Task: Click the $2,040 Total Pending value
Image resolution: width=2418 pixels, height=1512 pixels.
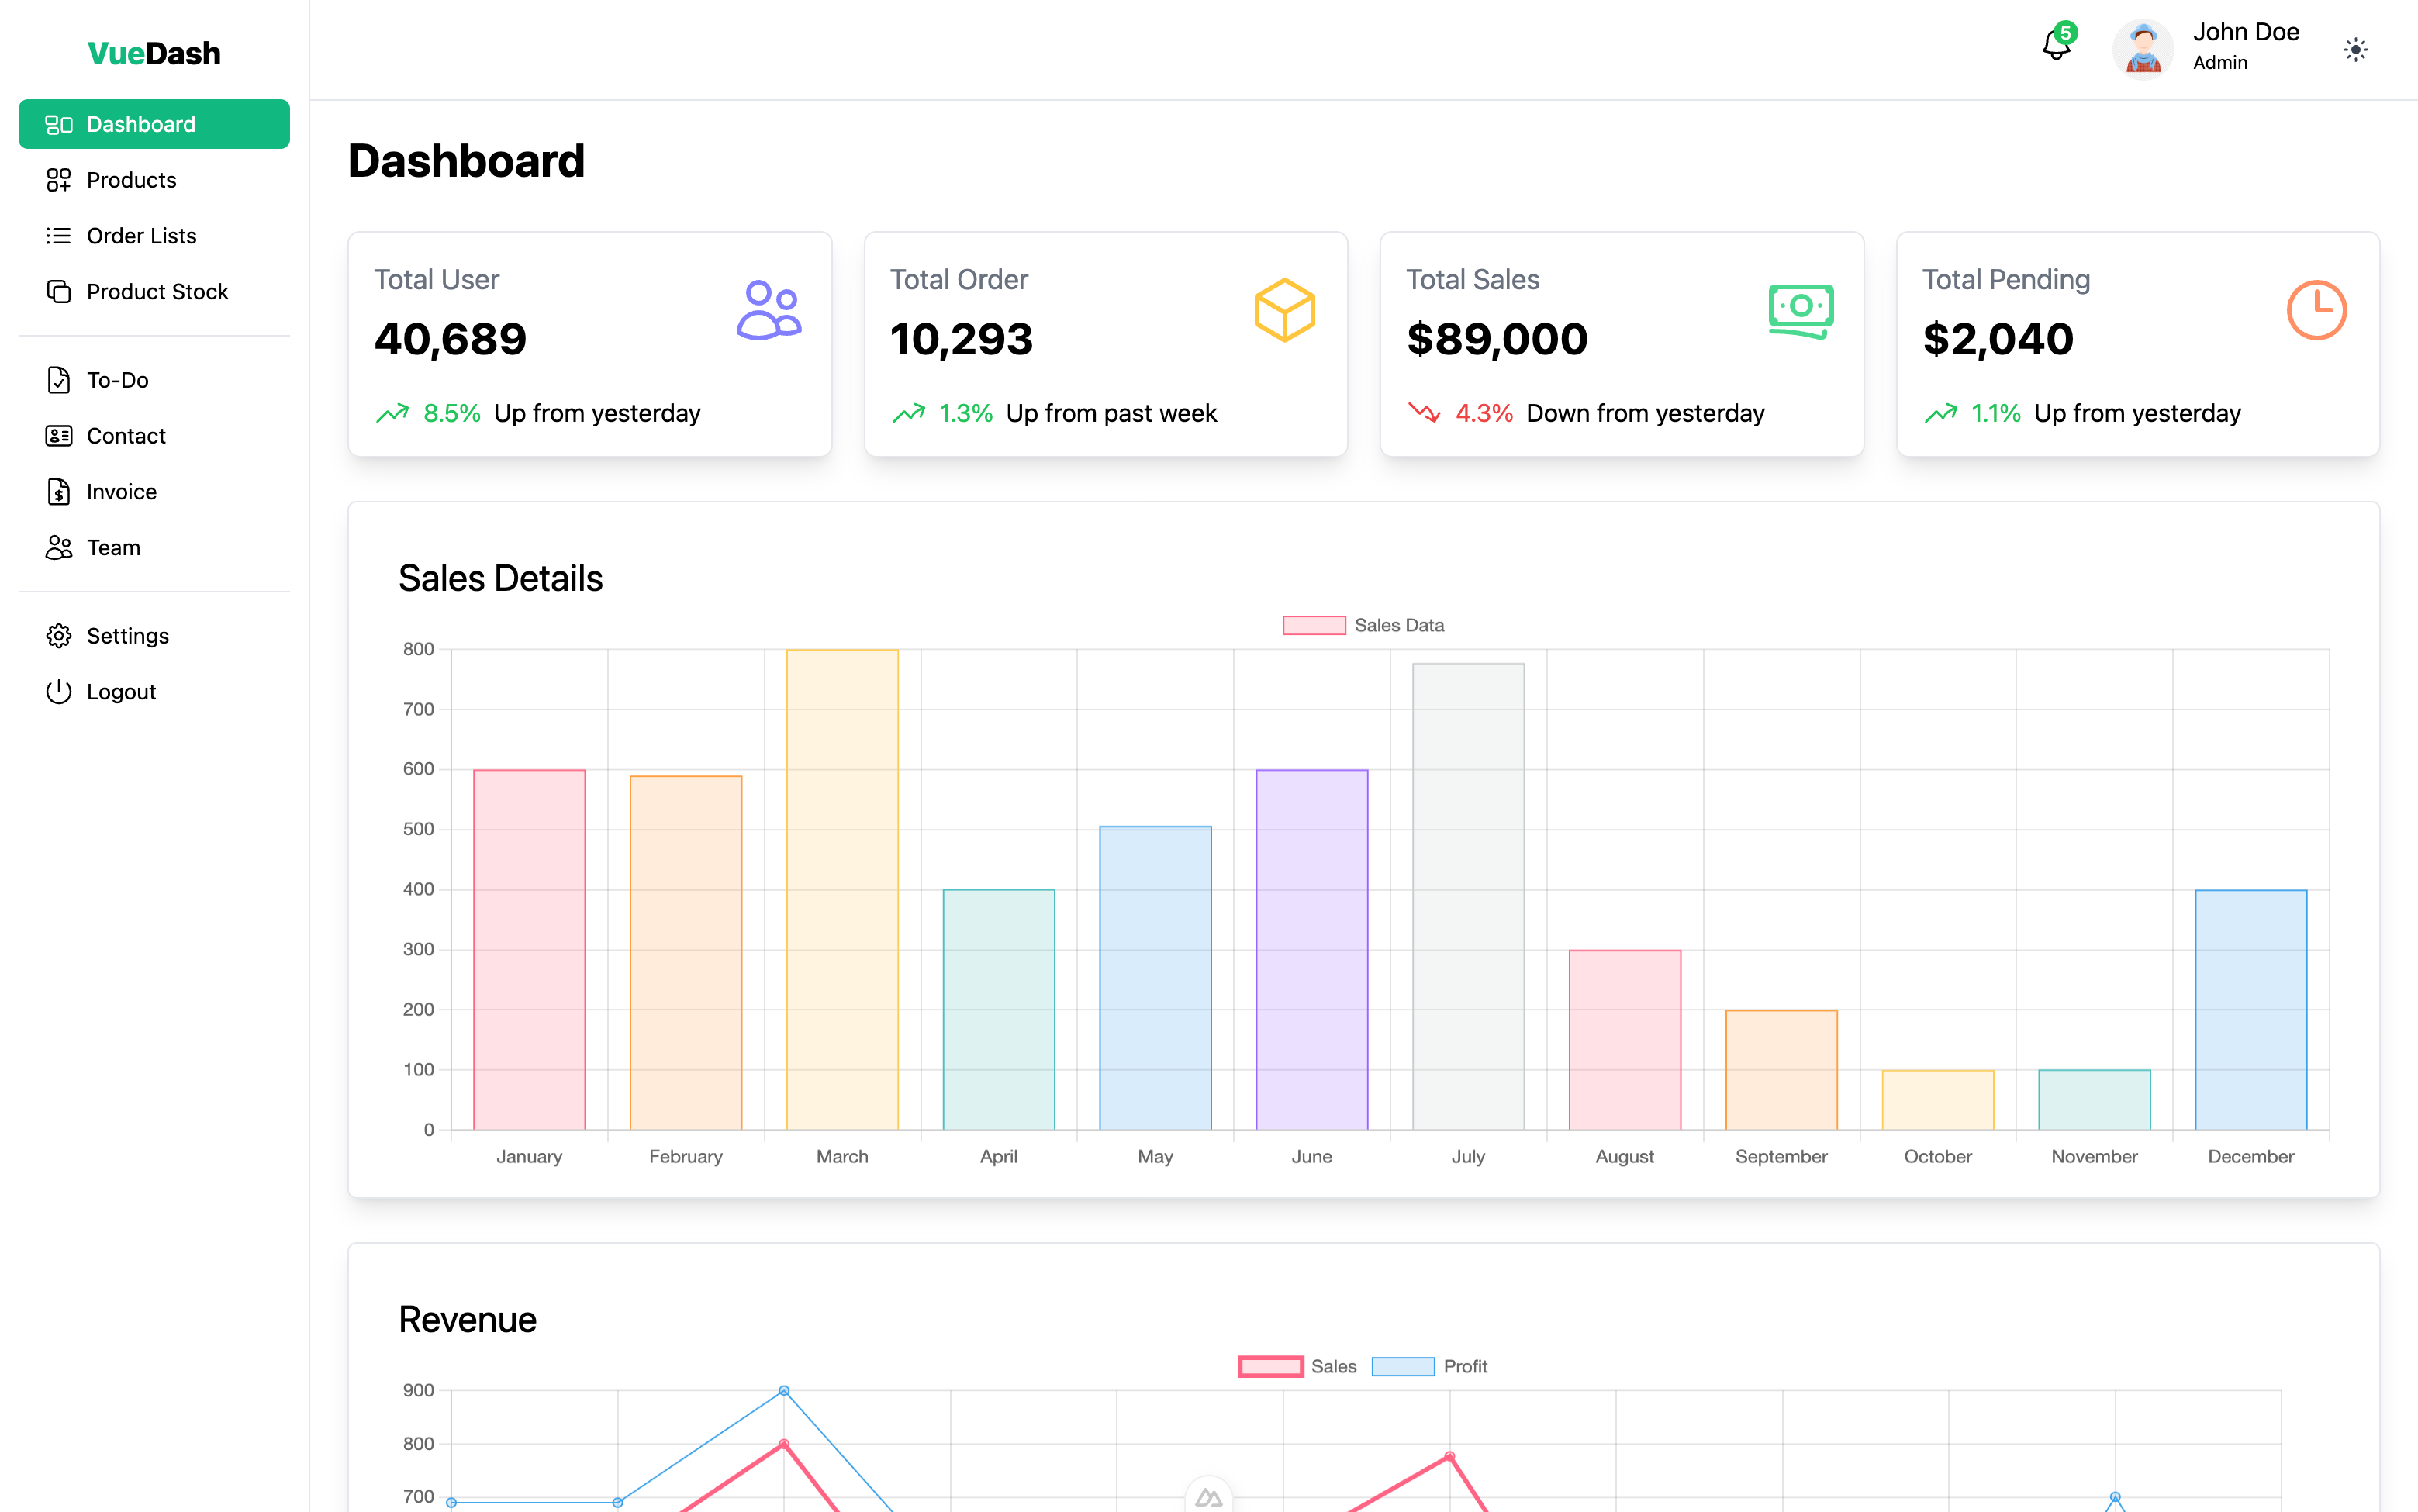Action: [1998, 339]
